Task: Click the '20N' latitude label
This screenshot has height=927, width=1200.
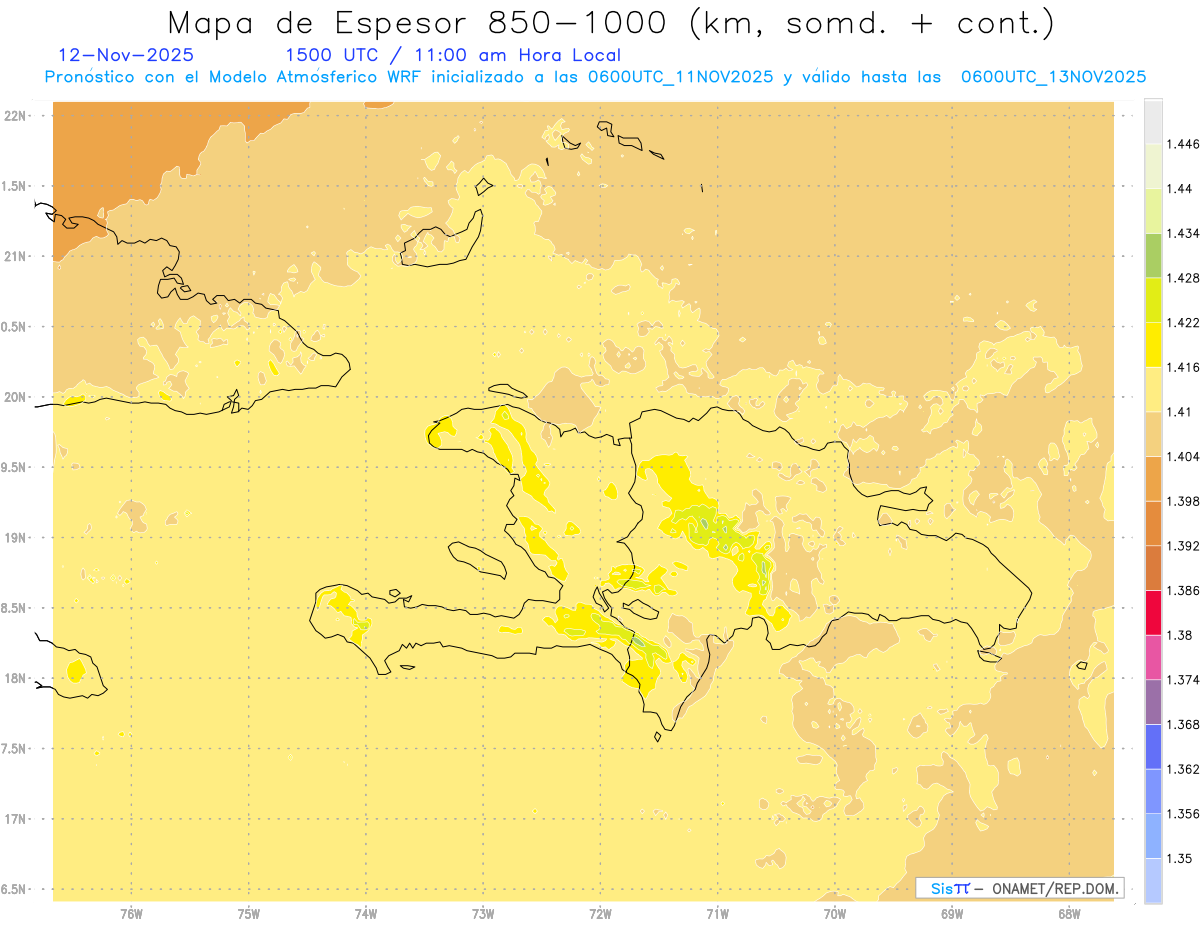Action: [15, 397]
